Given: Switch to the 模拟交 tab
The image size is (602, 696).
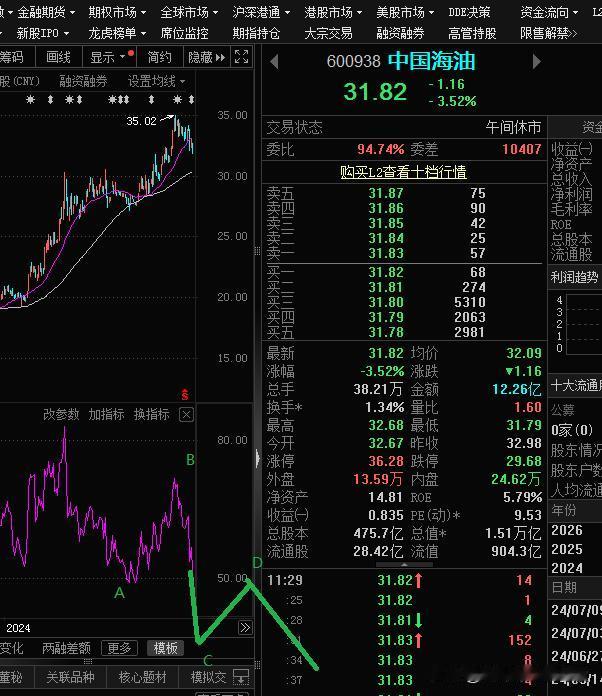Looking at the screenshot, I should [x=208, y=677].
